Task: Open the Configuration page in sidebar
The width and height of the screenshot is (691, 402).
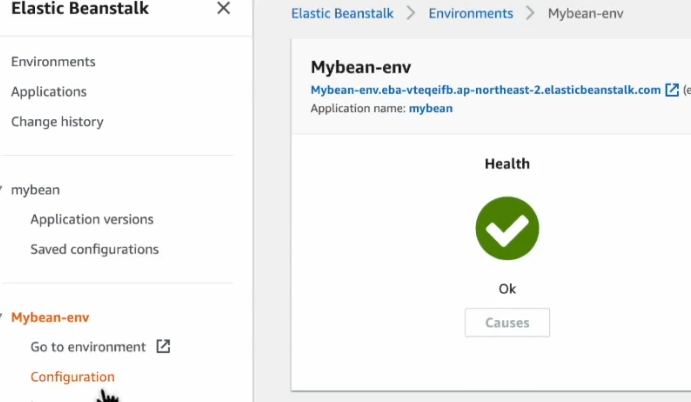Action: pos(72,377)
